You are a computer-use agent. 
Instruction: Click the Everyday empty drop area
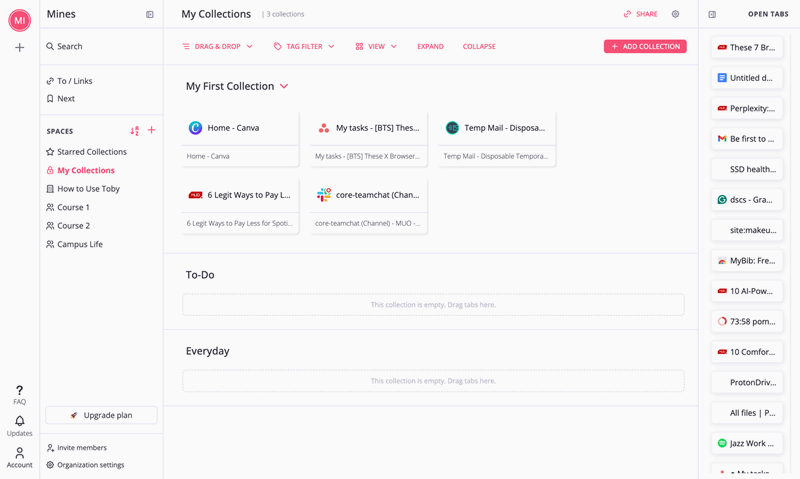pos(433,381)
